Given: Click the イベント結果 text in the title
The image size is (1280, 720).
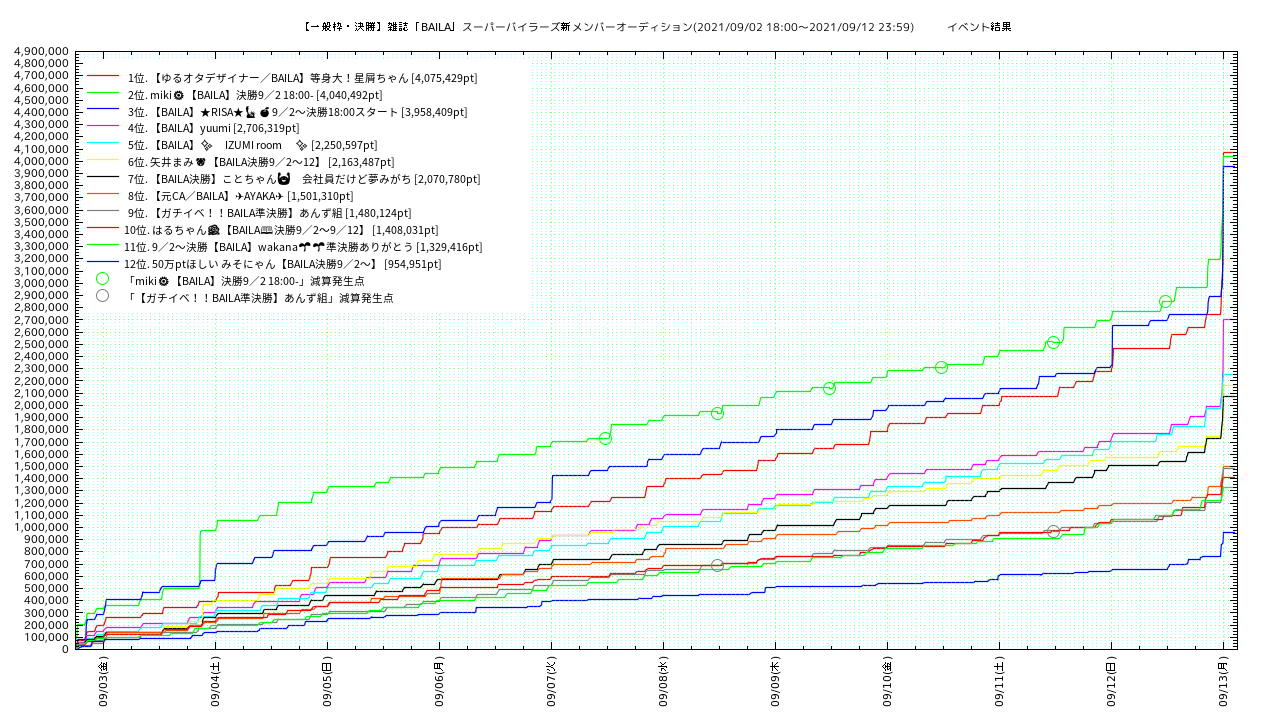Looking at the screenshot, I should pyautogui.click(x=979, y=27).
